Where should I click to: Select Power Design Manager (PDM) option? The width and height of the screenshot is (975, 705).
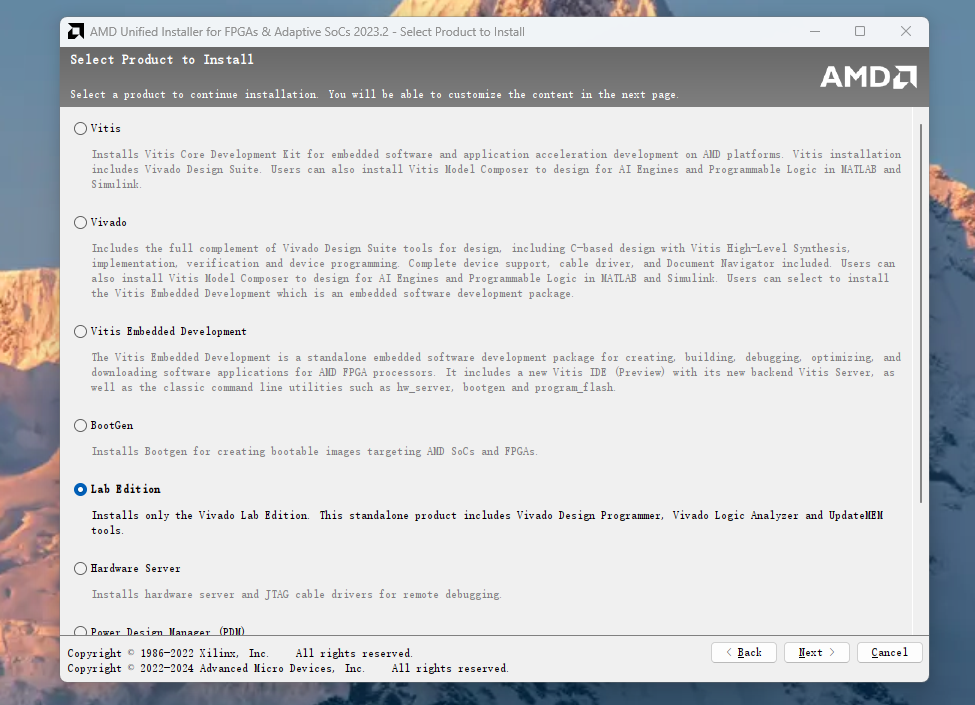pyautogui.click(x=80, y=631)
